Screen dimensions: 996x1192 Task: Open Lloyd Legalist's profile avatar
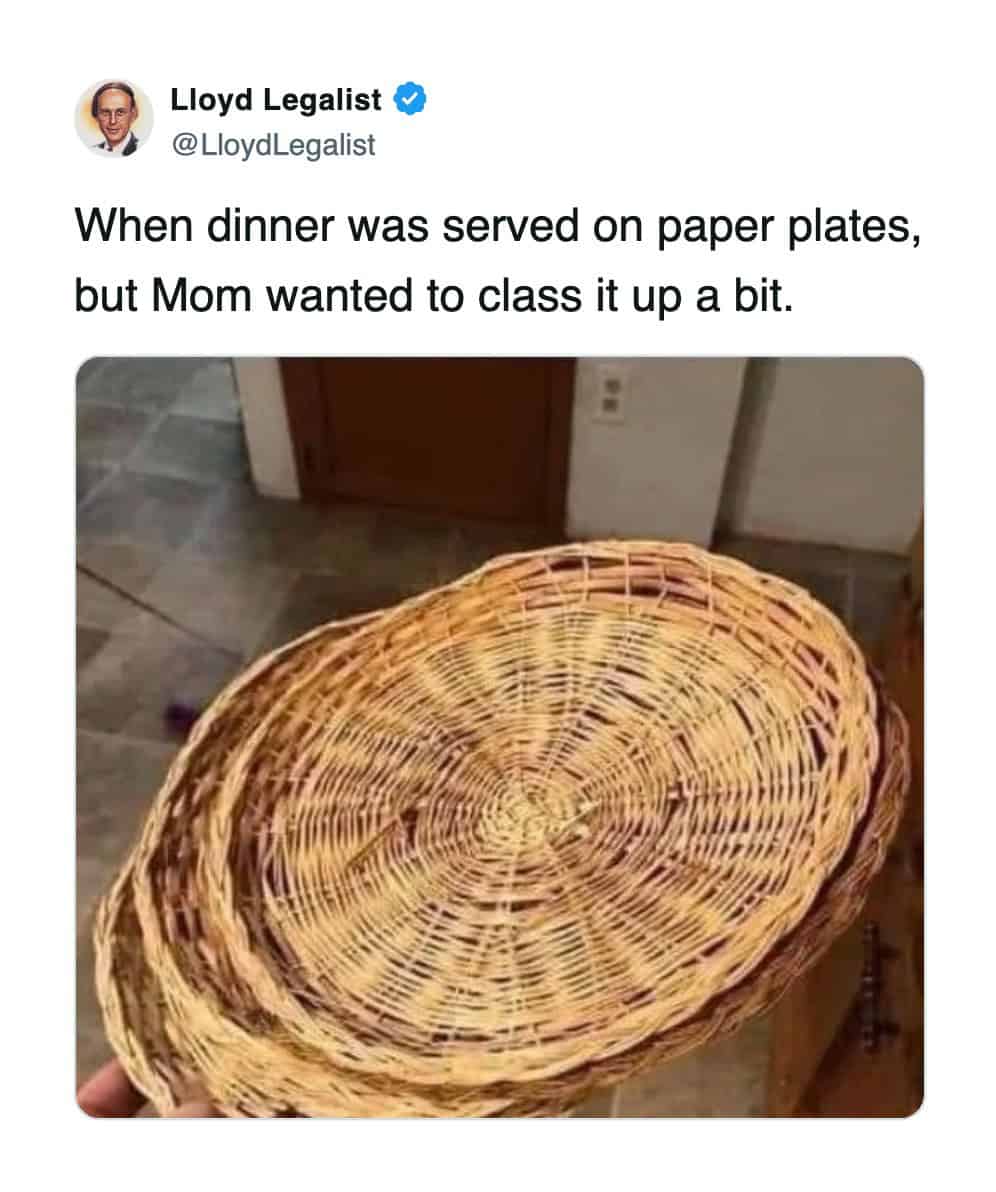pos(114,118)
